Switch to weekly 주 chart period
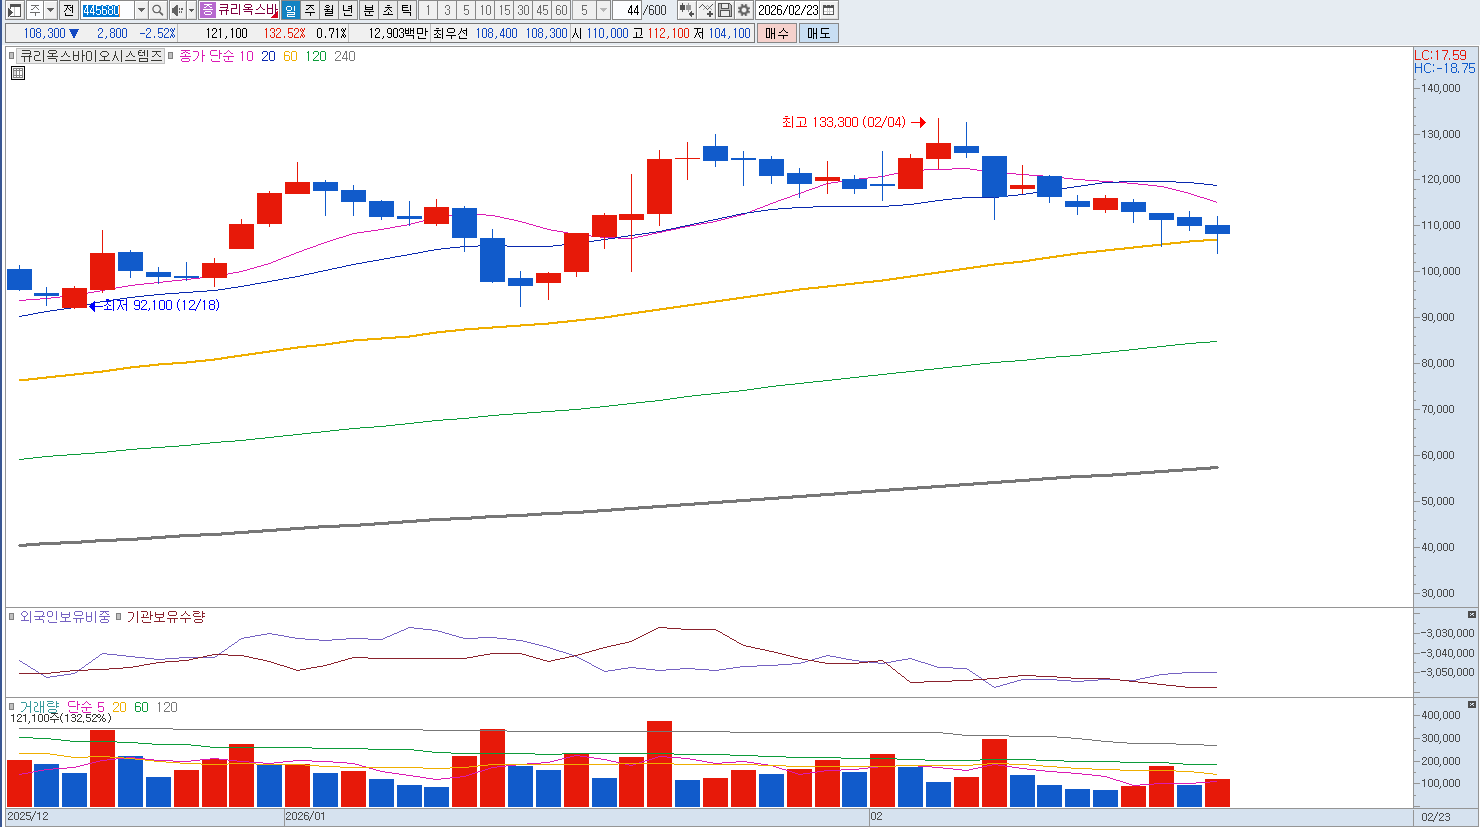The image size is (1480, 827). tap(310, 10)
